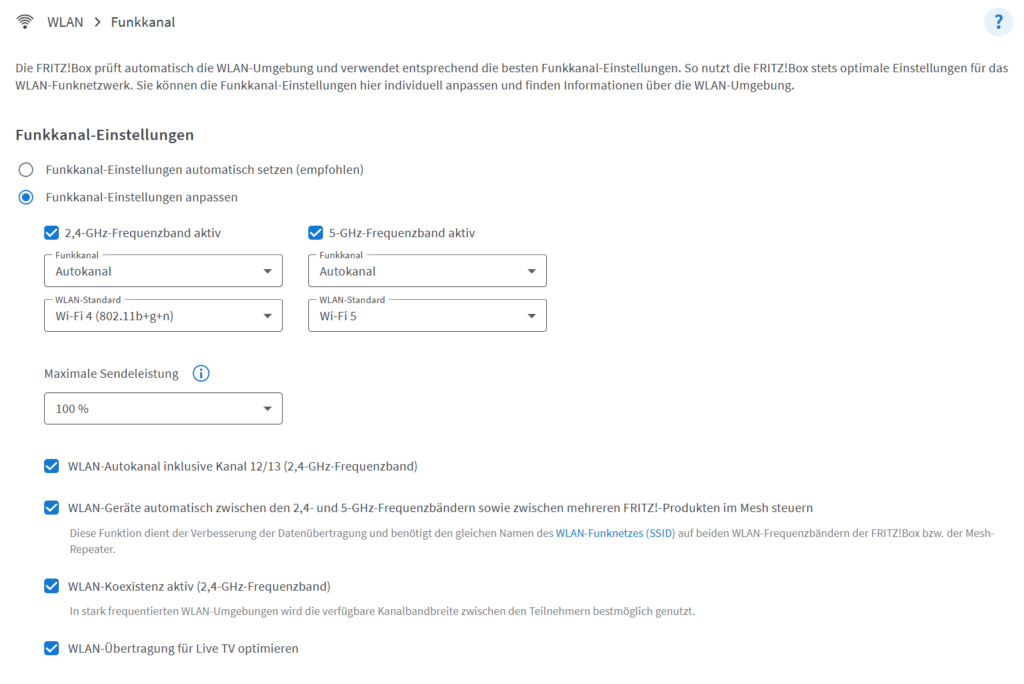1024x684 pixels.
Task: Open the 100 % Sendeleistung dropdown
Action: point(163,409)
